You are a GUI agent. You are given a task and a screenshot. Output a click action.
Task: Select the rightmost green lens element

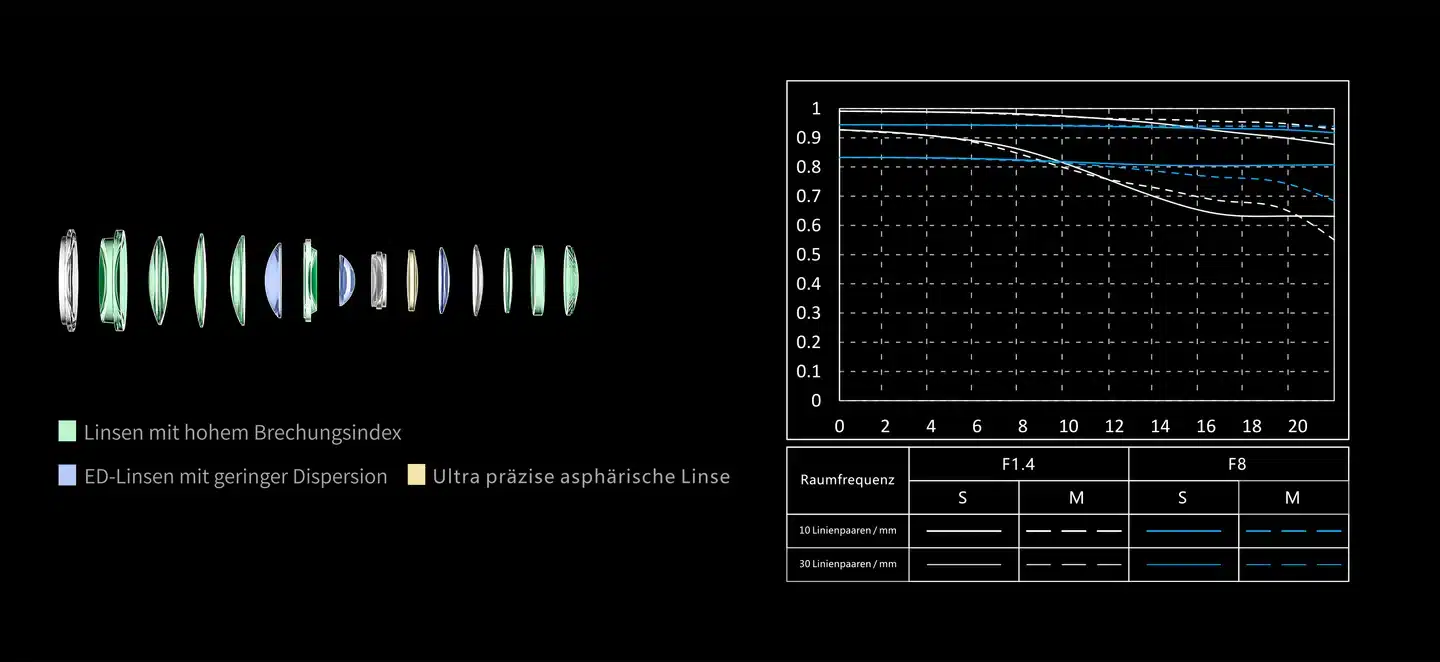pos(570,281)
